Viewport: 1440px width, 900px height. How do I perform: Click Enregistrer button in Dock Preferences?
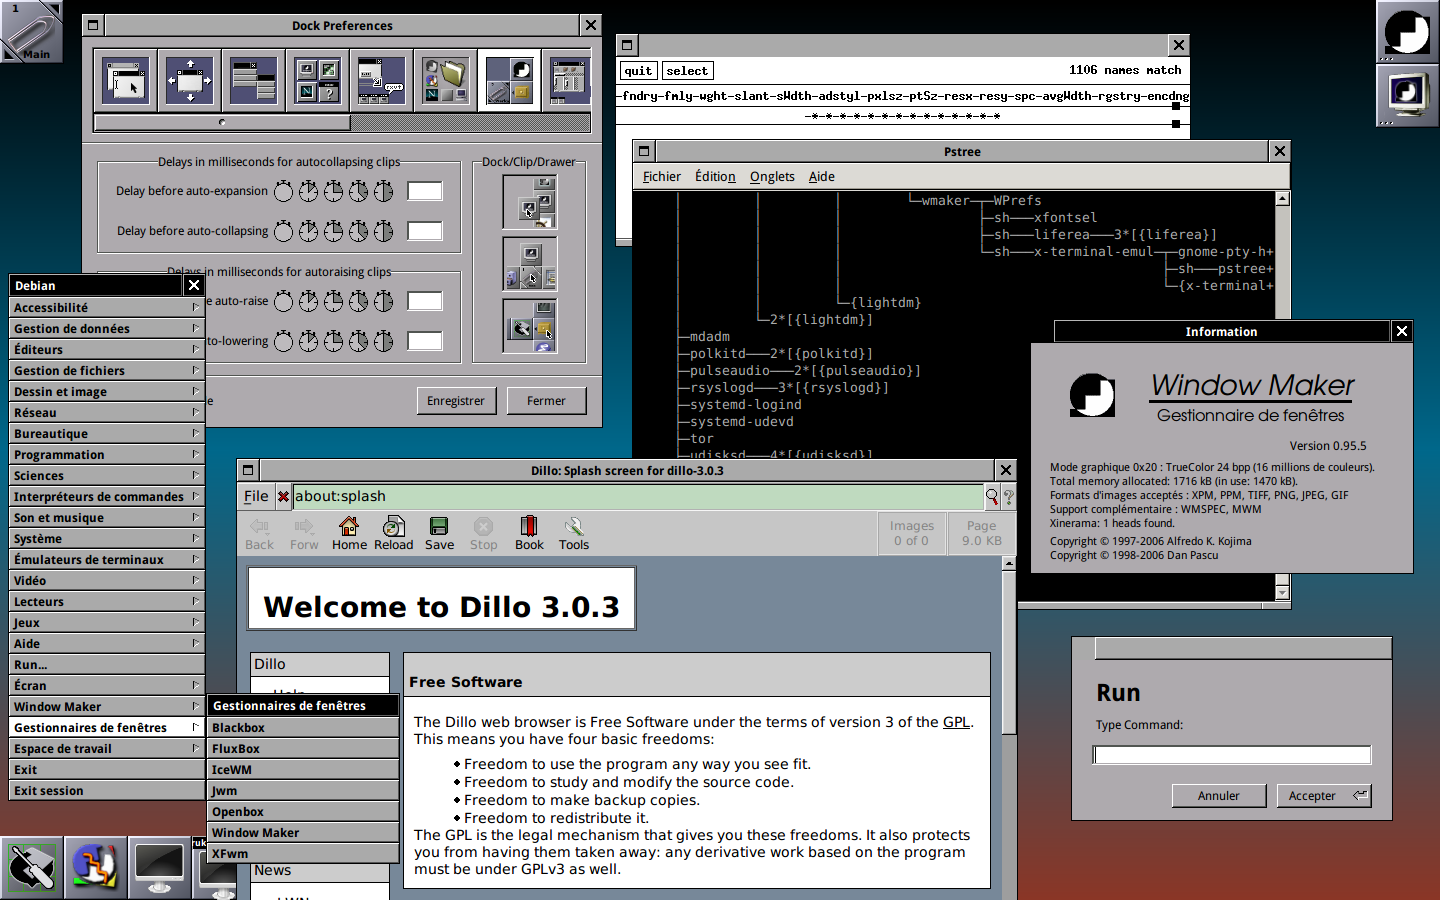455,401
